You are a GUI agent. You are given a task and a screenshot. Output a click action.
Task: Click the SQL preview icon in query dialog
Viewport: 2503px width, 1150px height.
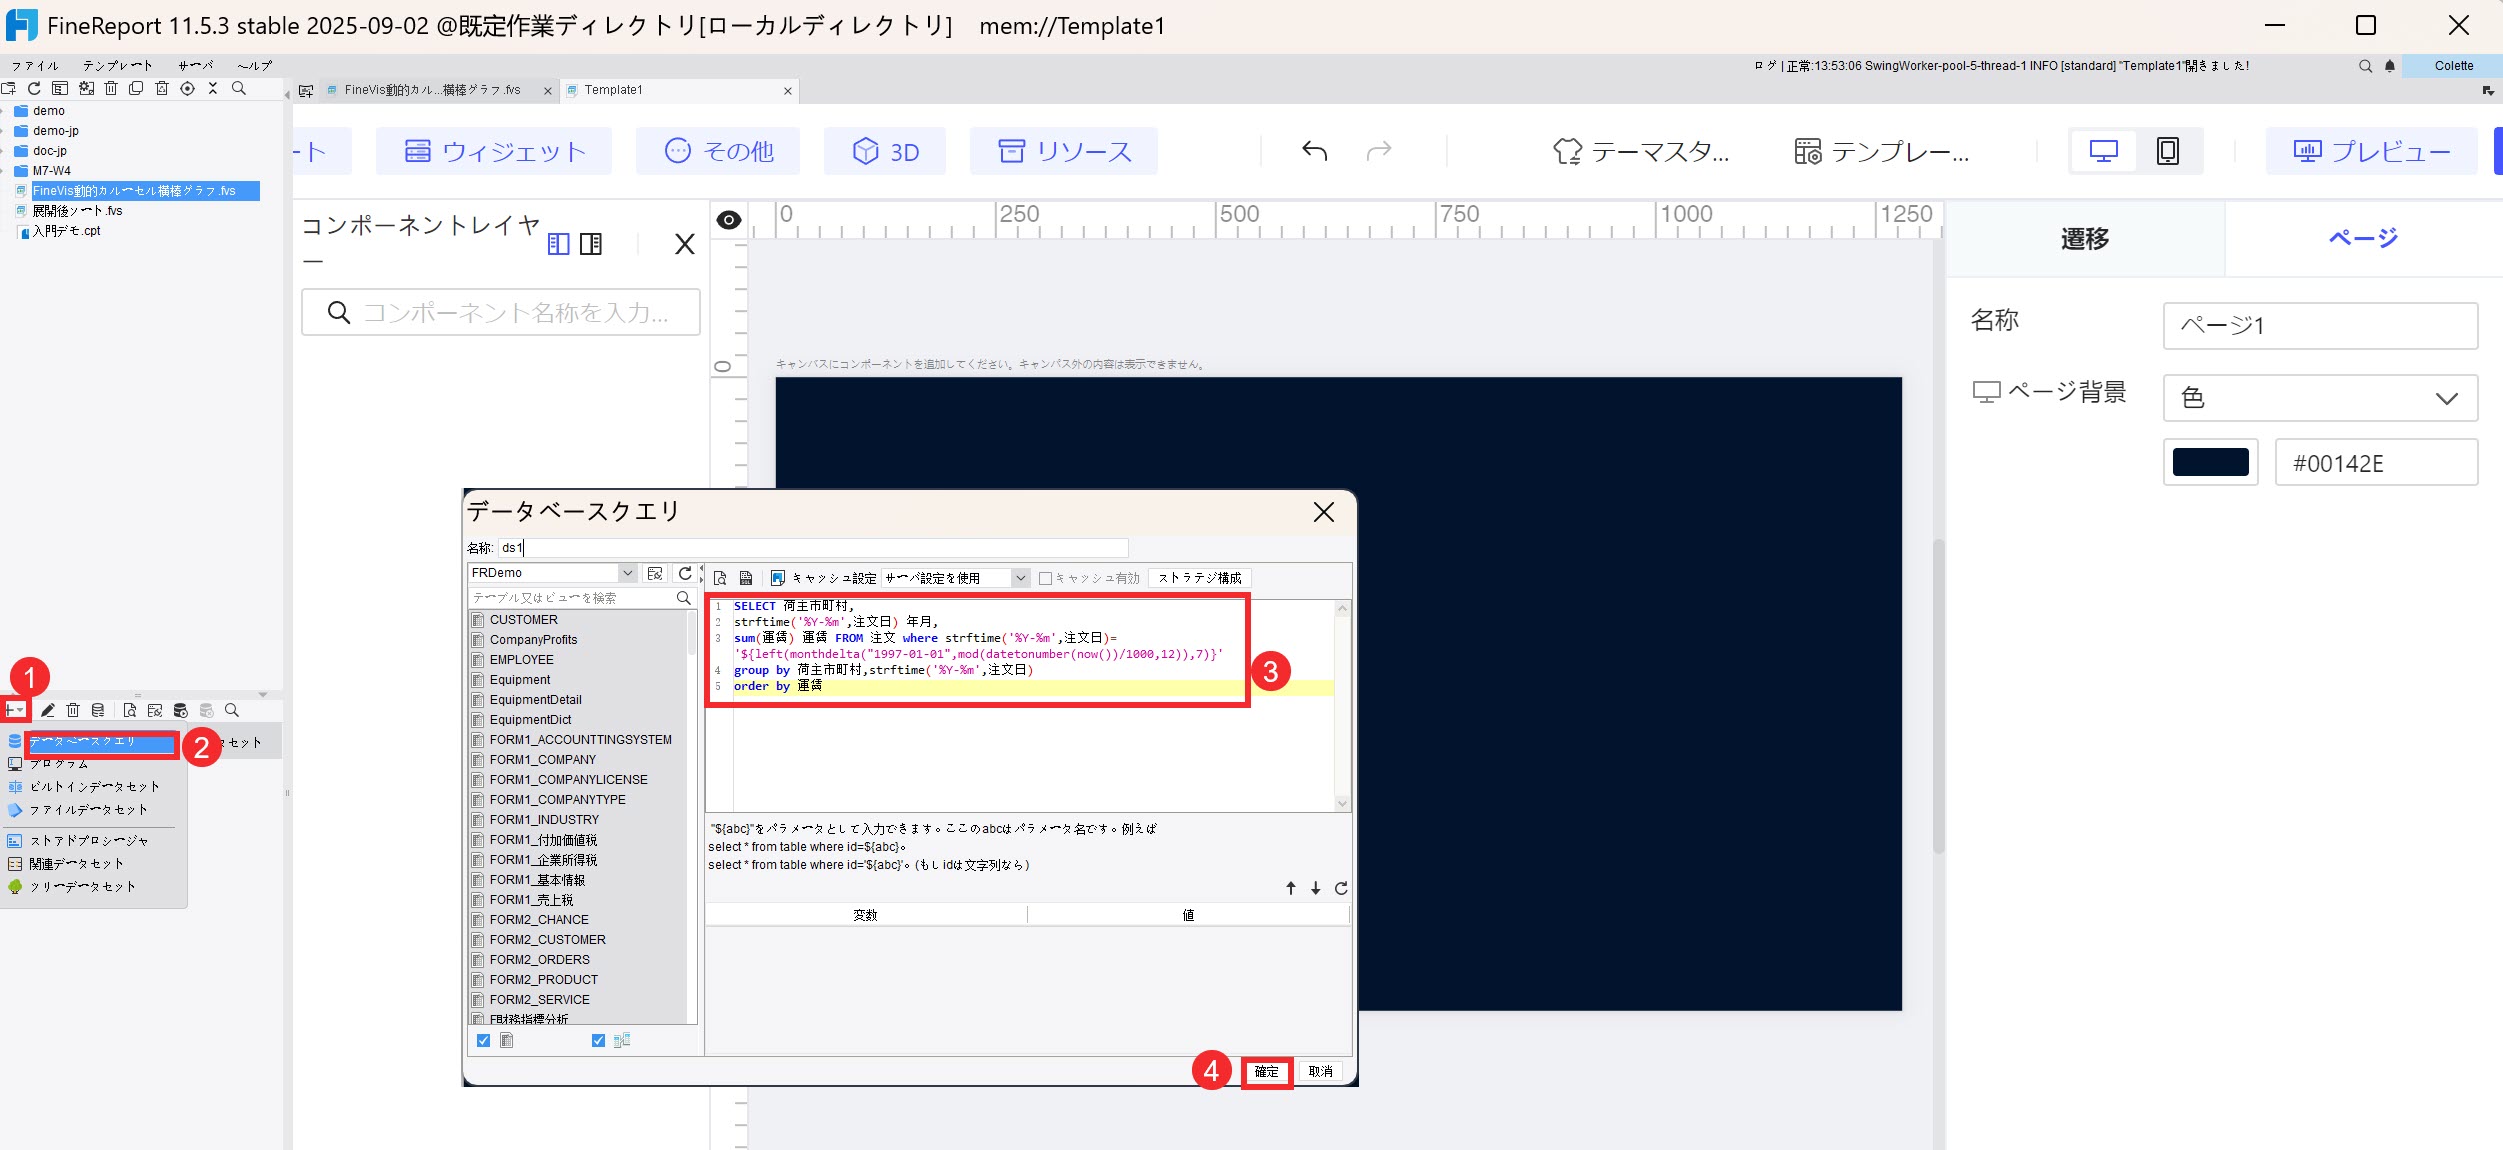click(720, 578)
